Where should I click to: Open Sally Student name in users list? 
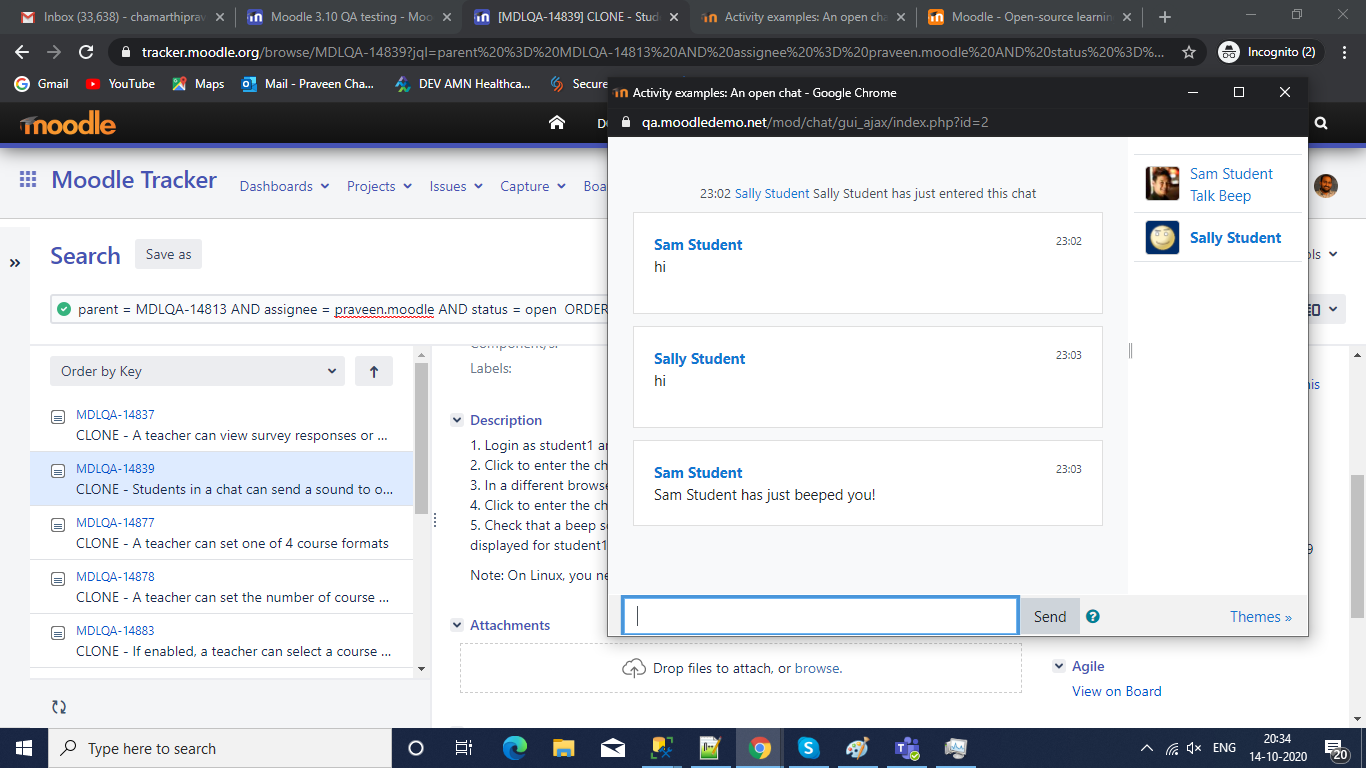pyautogui.click(x=1235, y=238)
